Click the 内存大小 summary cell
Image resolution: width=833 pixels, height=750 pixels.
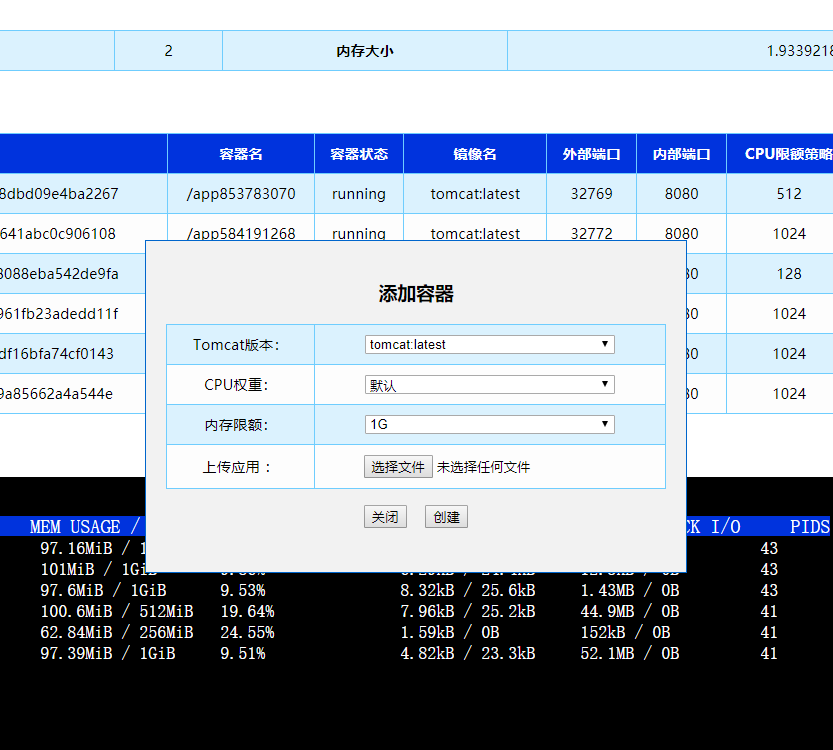[x=364, y=50]
